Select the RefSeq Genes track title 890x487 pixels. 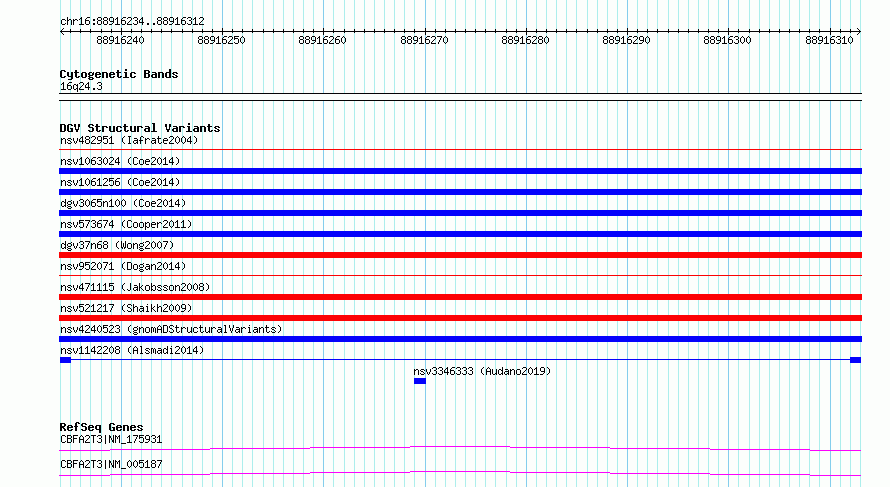102,427
